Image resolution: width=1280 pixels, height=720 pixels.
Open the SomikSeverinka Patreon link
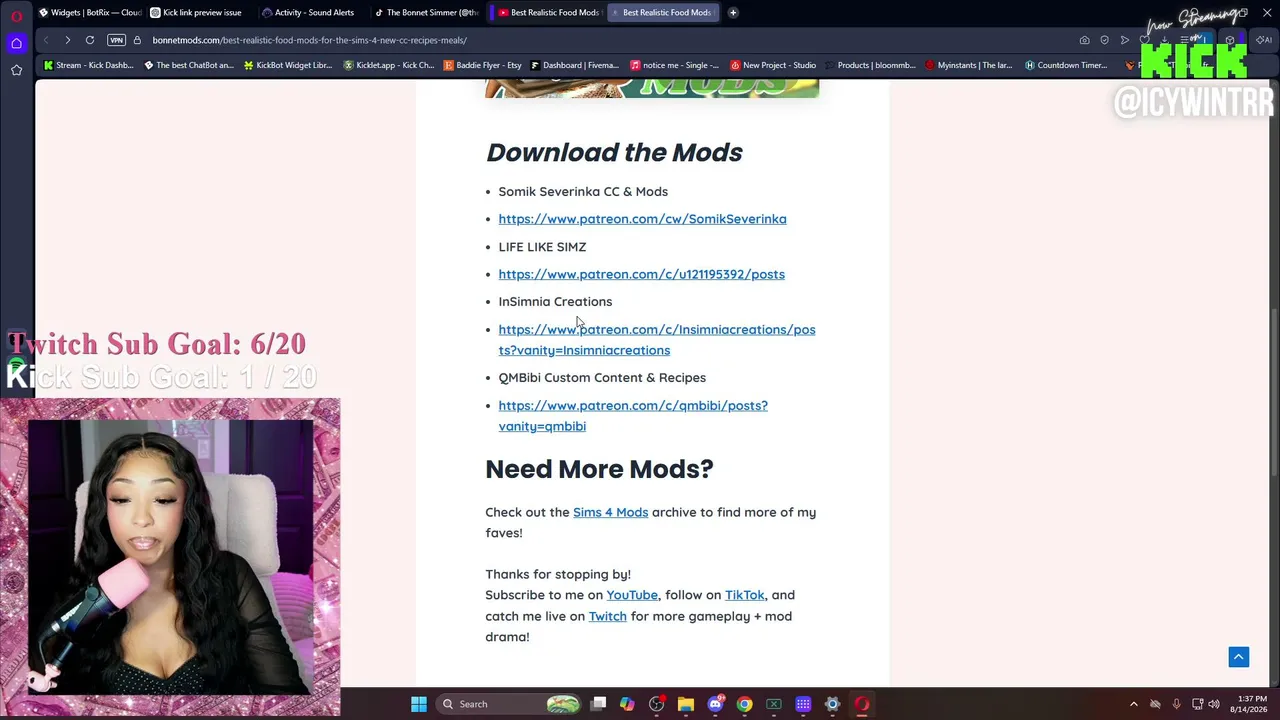[x=642, y=219]
